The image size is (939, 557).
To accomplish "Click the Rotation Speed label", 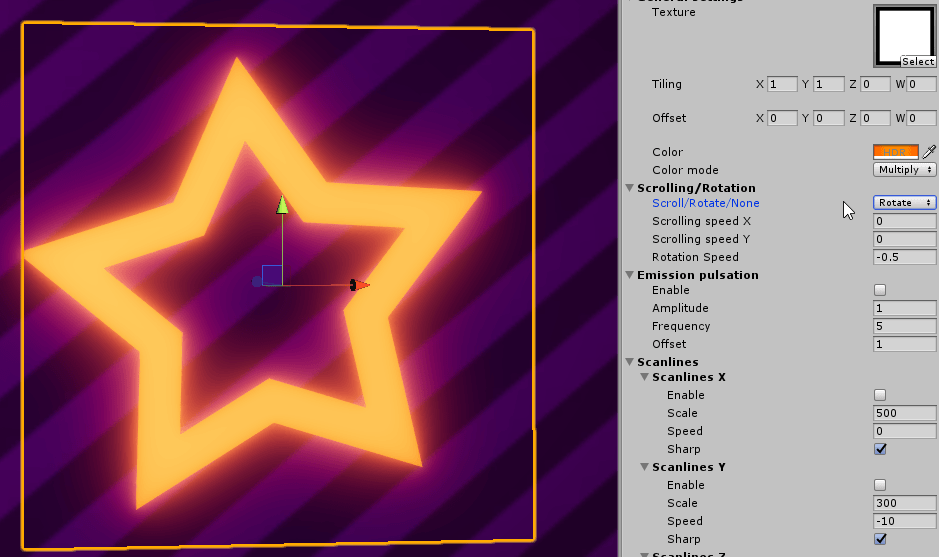I will [695, 257].
